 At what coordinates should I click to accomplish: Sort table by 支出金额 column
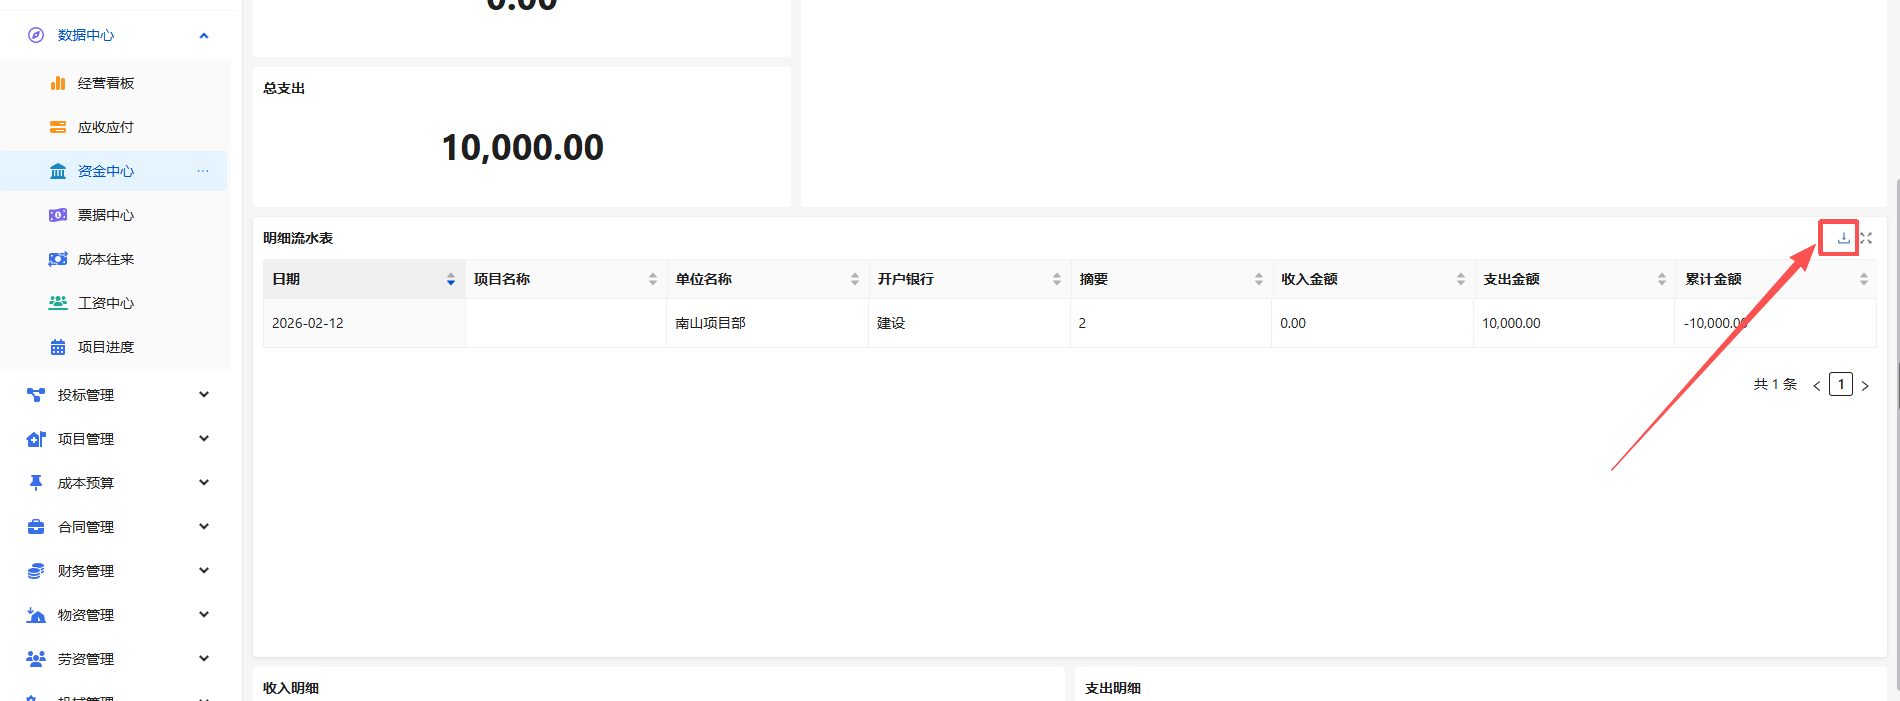[x=1662, y=280]
